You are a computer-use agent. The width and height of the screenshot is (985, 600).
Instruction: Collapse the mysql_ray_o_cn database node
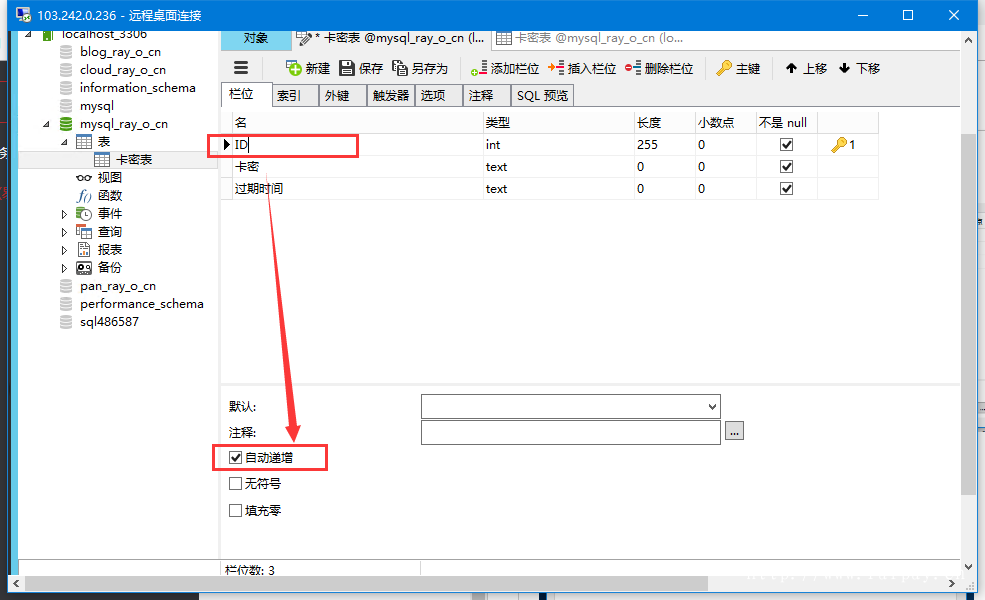46,124
